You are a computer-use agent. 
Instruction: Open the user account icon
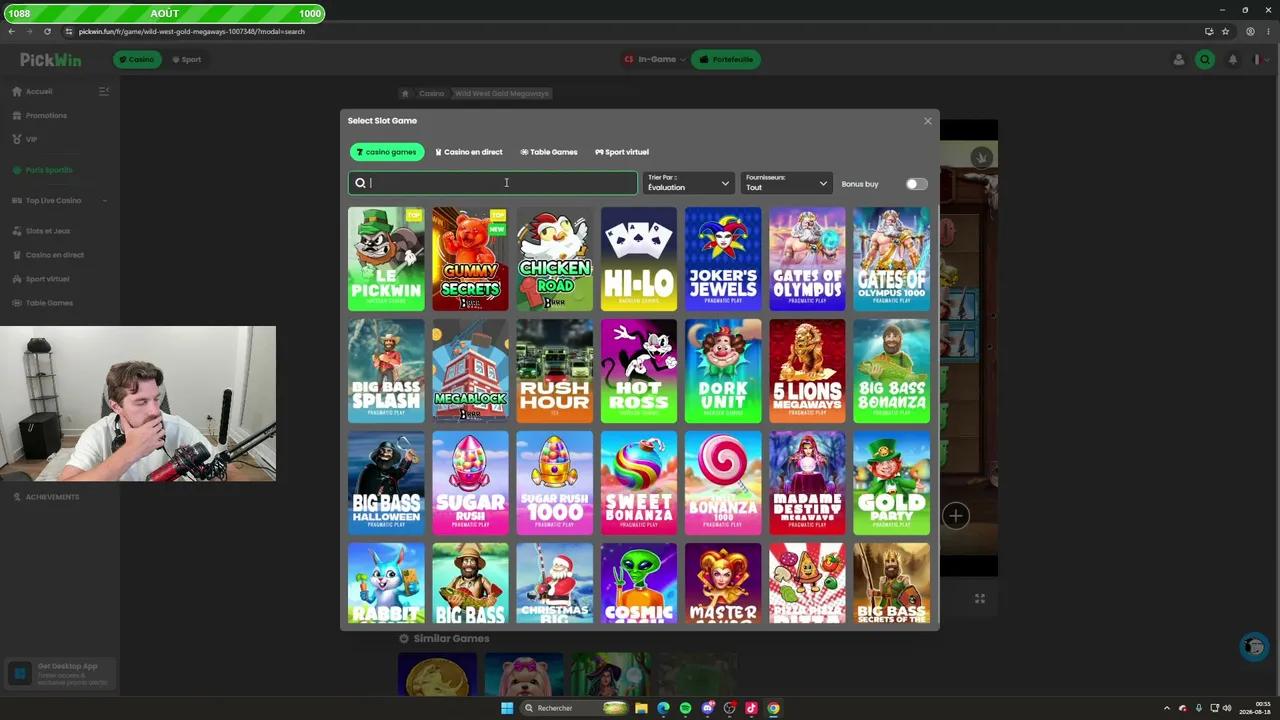(1179, 60)
